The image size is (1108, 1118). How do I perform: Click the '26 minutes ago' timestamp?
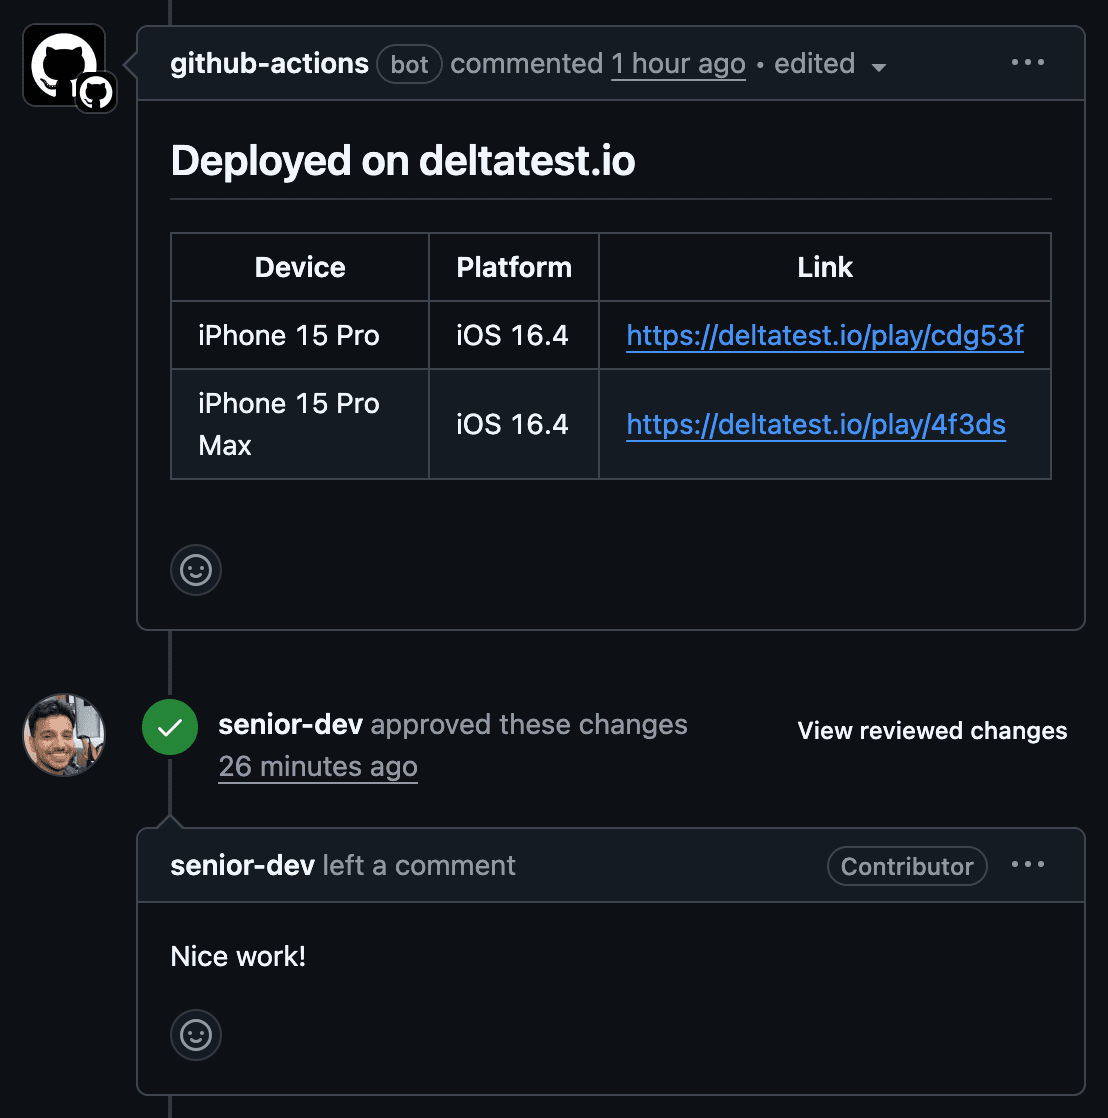point(318,767)
